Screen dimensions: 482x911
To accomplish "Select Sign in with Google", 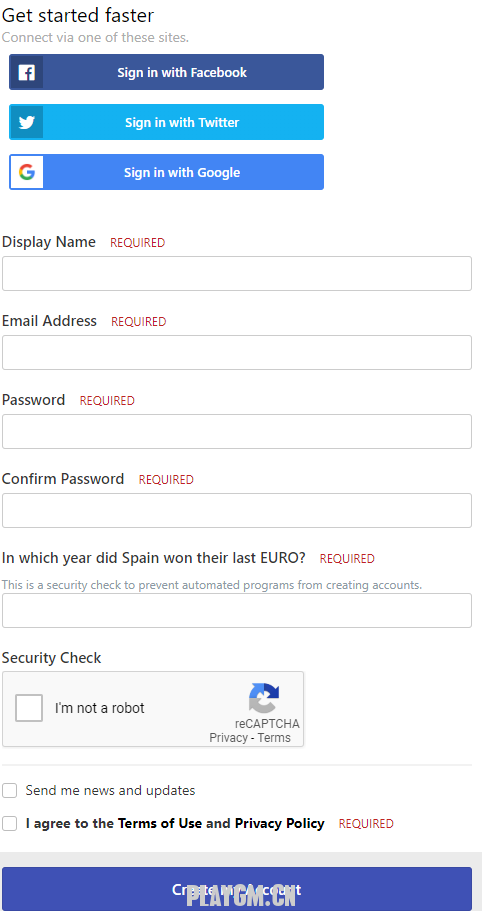I will pos(167,172).
